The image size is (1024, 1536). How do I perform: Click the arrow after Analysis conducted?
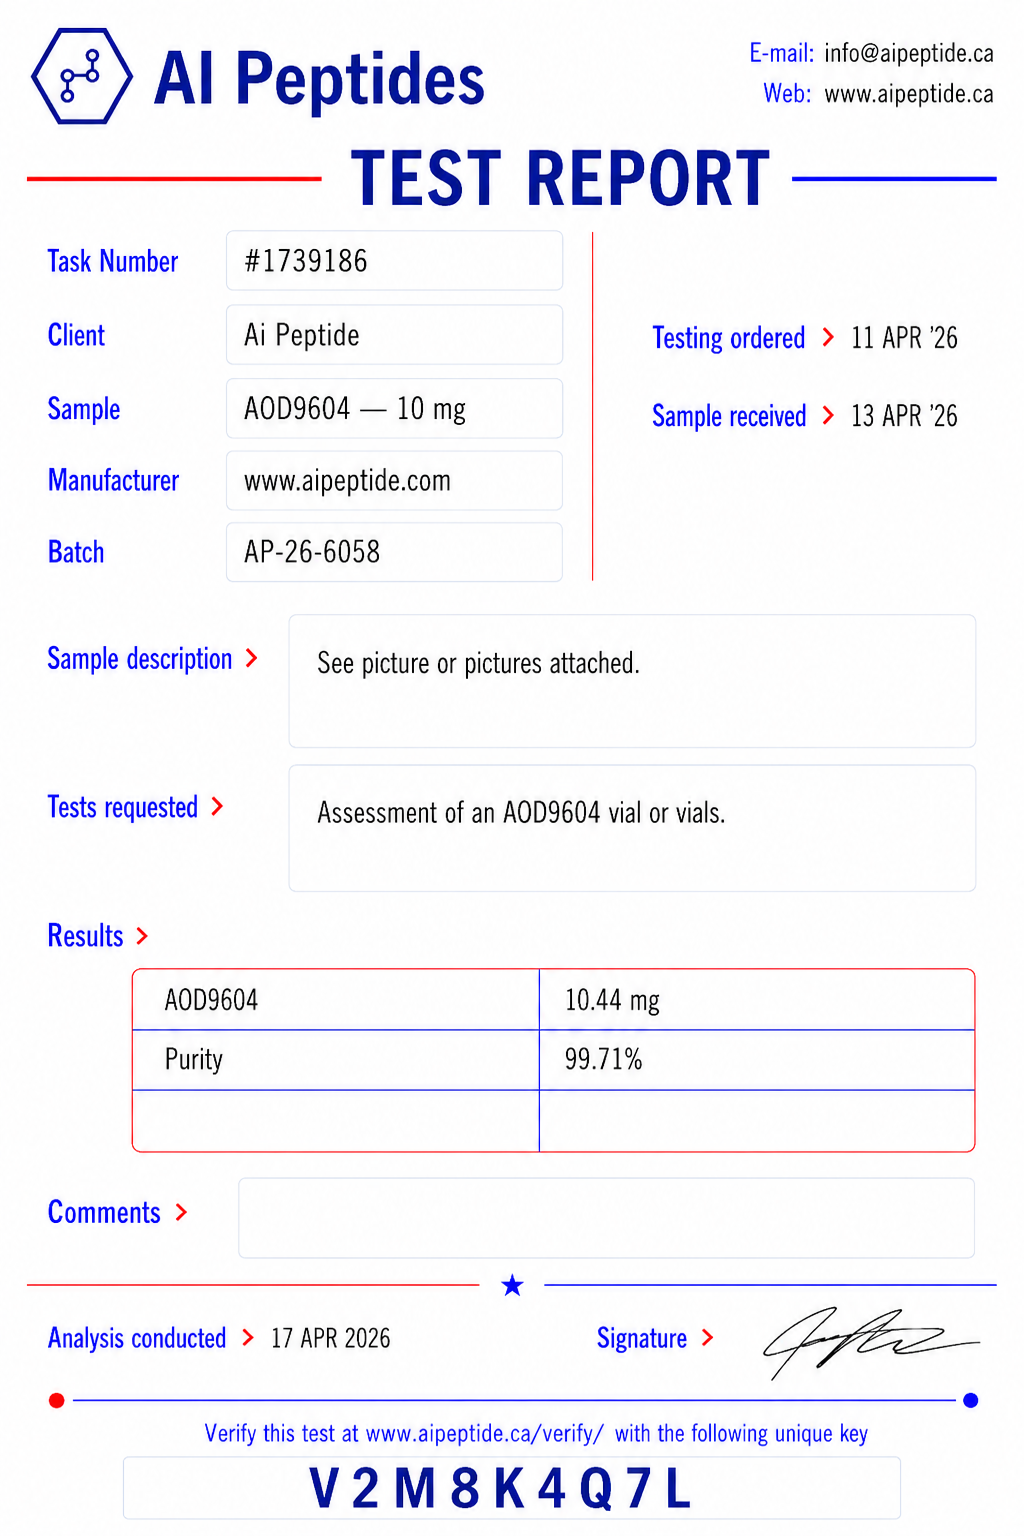[248, 1338]
